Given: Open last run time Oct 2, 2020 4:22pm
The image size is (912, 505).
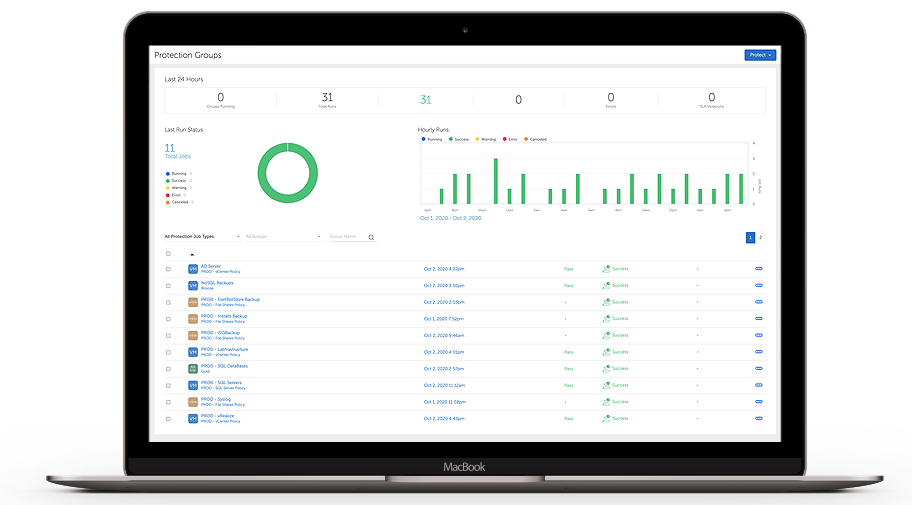Looking at the screenshot, I should tap(444, 269).
